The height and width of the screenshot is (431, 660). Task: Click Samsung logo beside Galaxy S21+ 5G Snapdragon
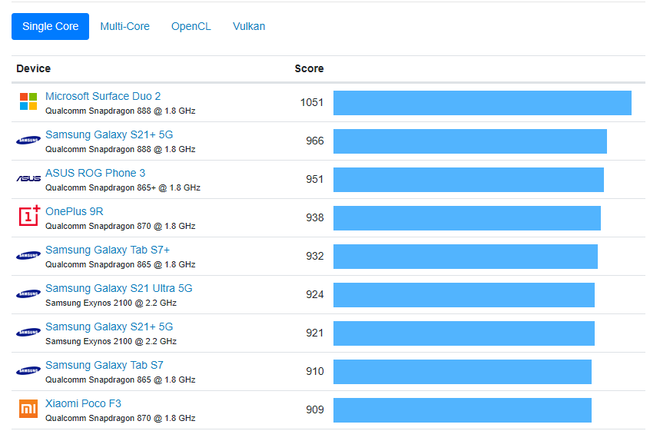coord(28,141)
